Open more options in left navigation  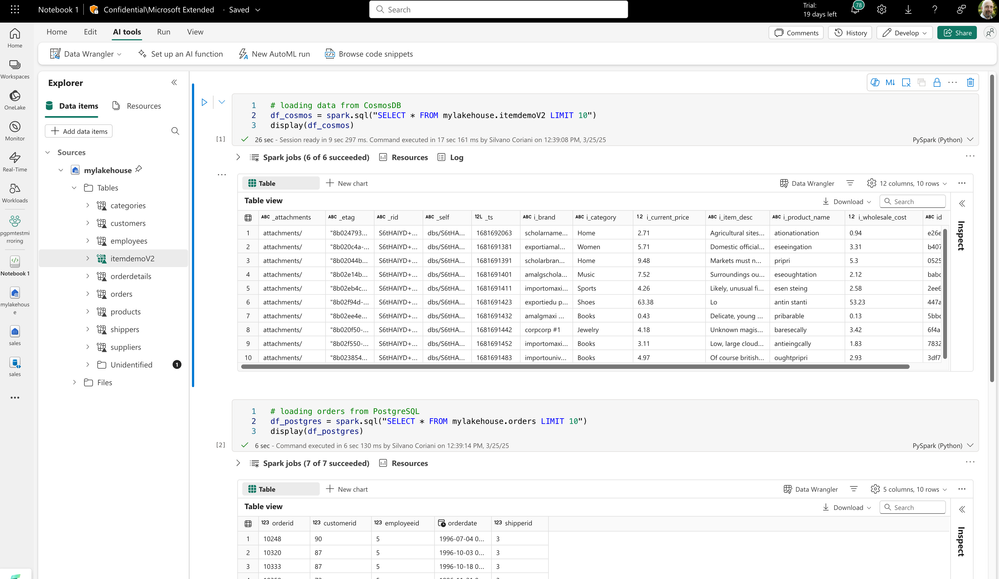[x=15, y=397]
